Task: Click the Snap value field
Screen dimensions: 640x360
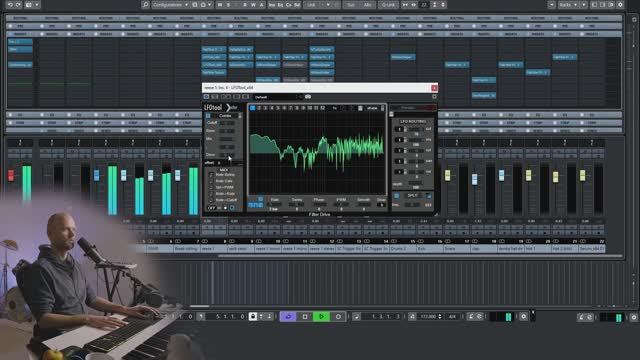Action: click(x=381, y=204)
